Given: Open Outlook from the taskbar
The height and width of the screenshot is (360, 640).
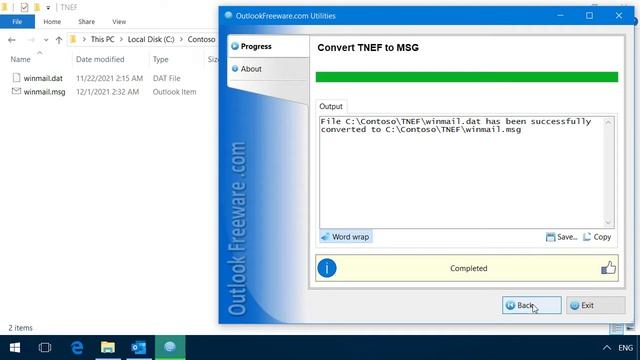Looking at the screenshot, I should [139, 347].
